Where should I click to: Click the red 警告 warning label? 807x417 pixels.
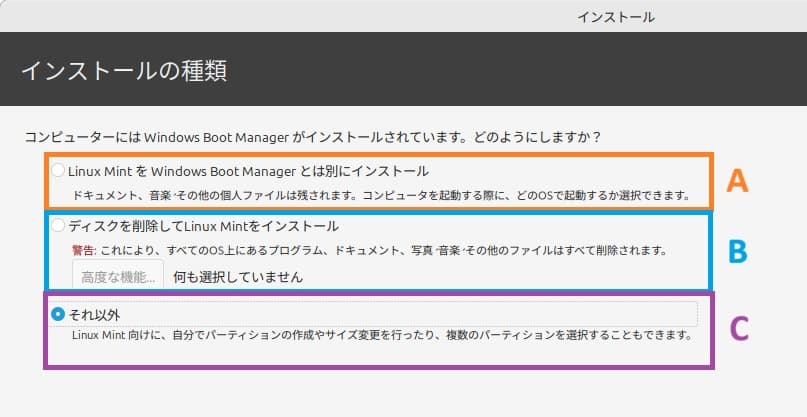(x=84, y=251)
